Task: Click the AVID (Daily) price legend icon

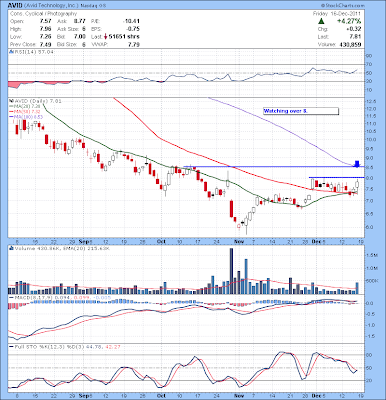Action: pos(10,101)
